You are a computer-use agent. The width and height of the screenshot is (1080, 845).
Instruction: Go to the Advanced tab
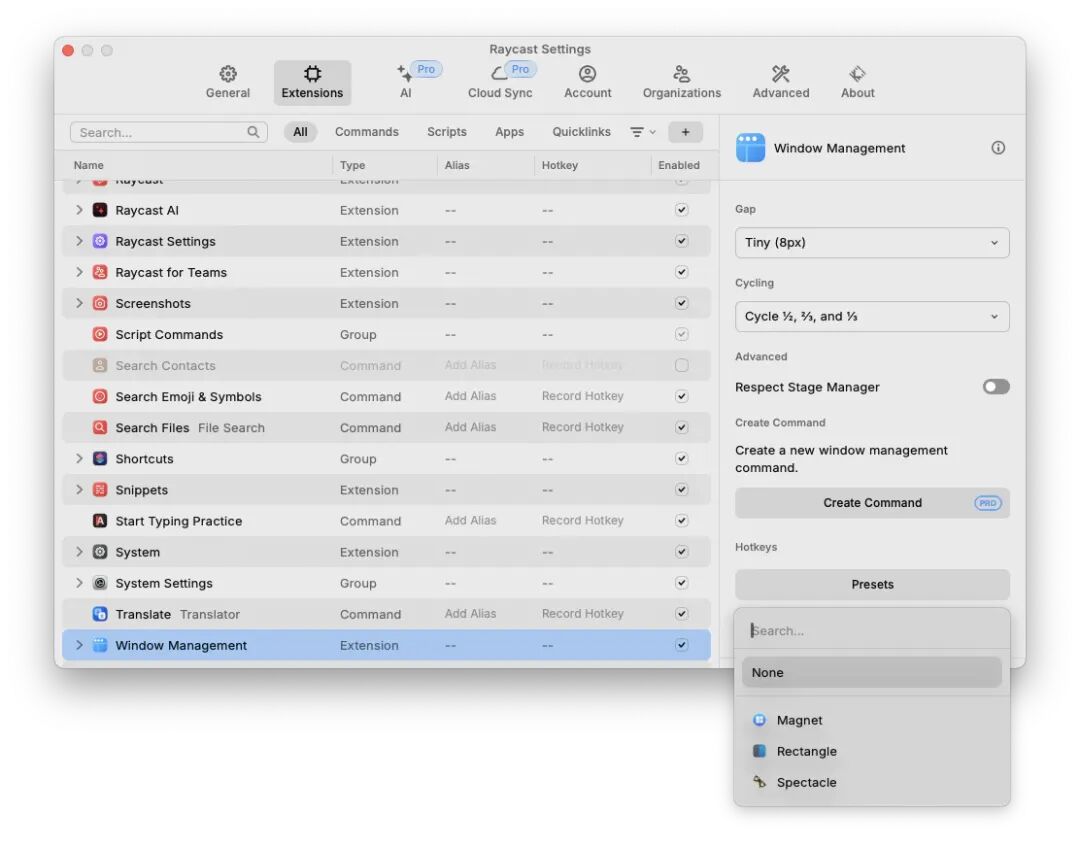click(x=780, y=83)
